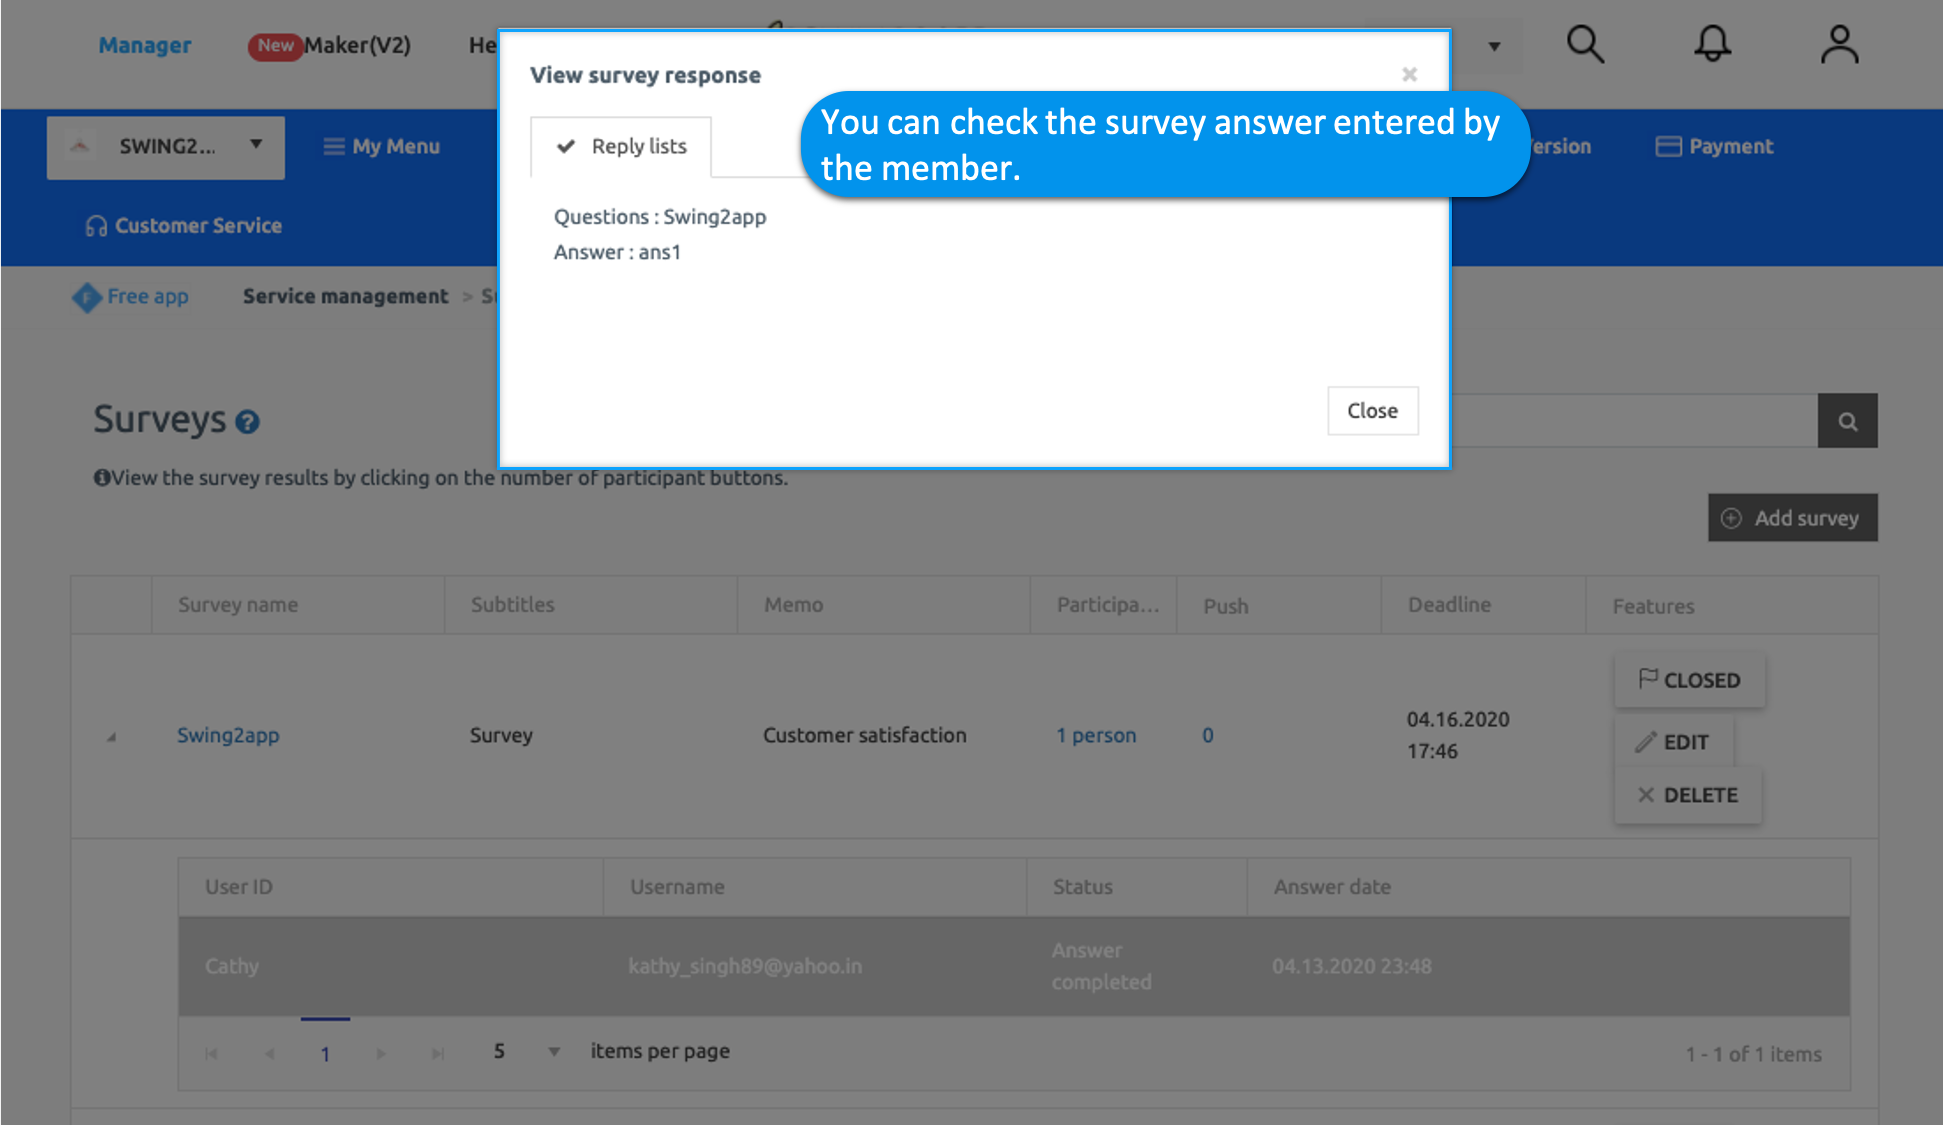This screenshot has height=1125, width=1943.
Task: Click the Add survey button
Action: point(1792,518)
